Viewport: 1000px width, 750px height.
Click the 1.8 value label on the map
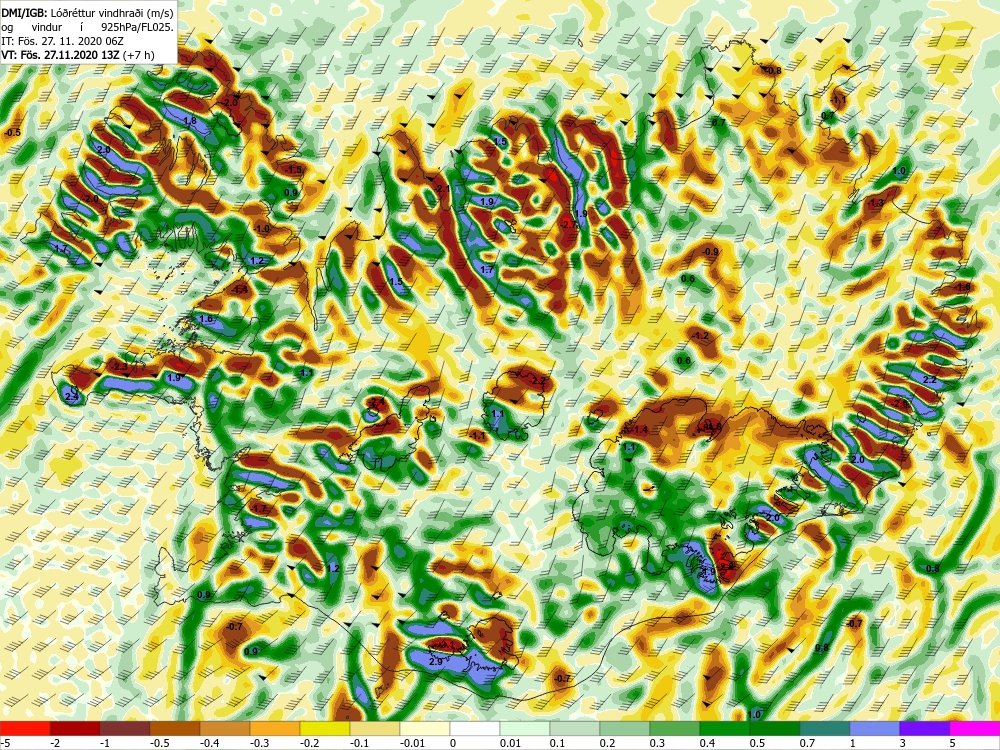[x=190, y=121]
